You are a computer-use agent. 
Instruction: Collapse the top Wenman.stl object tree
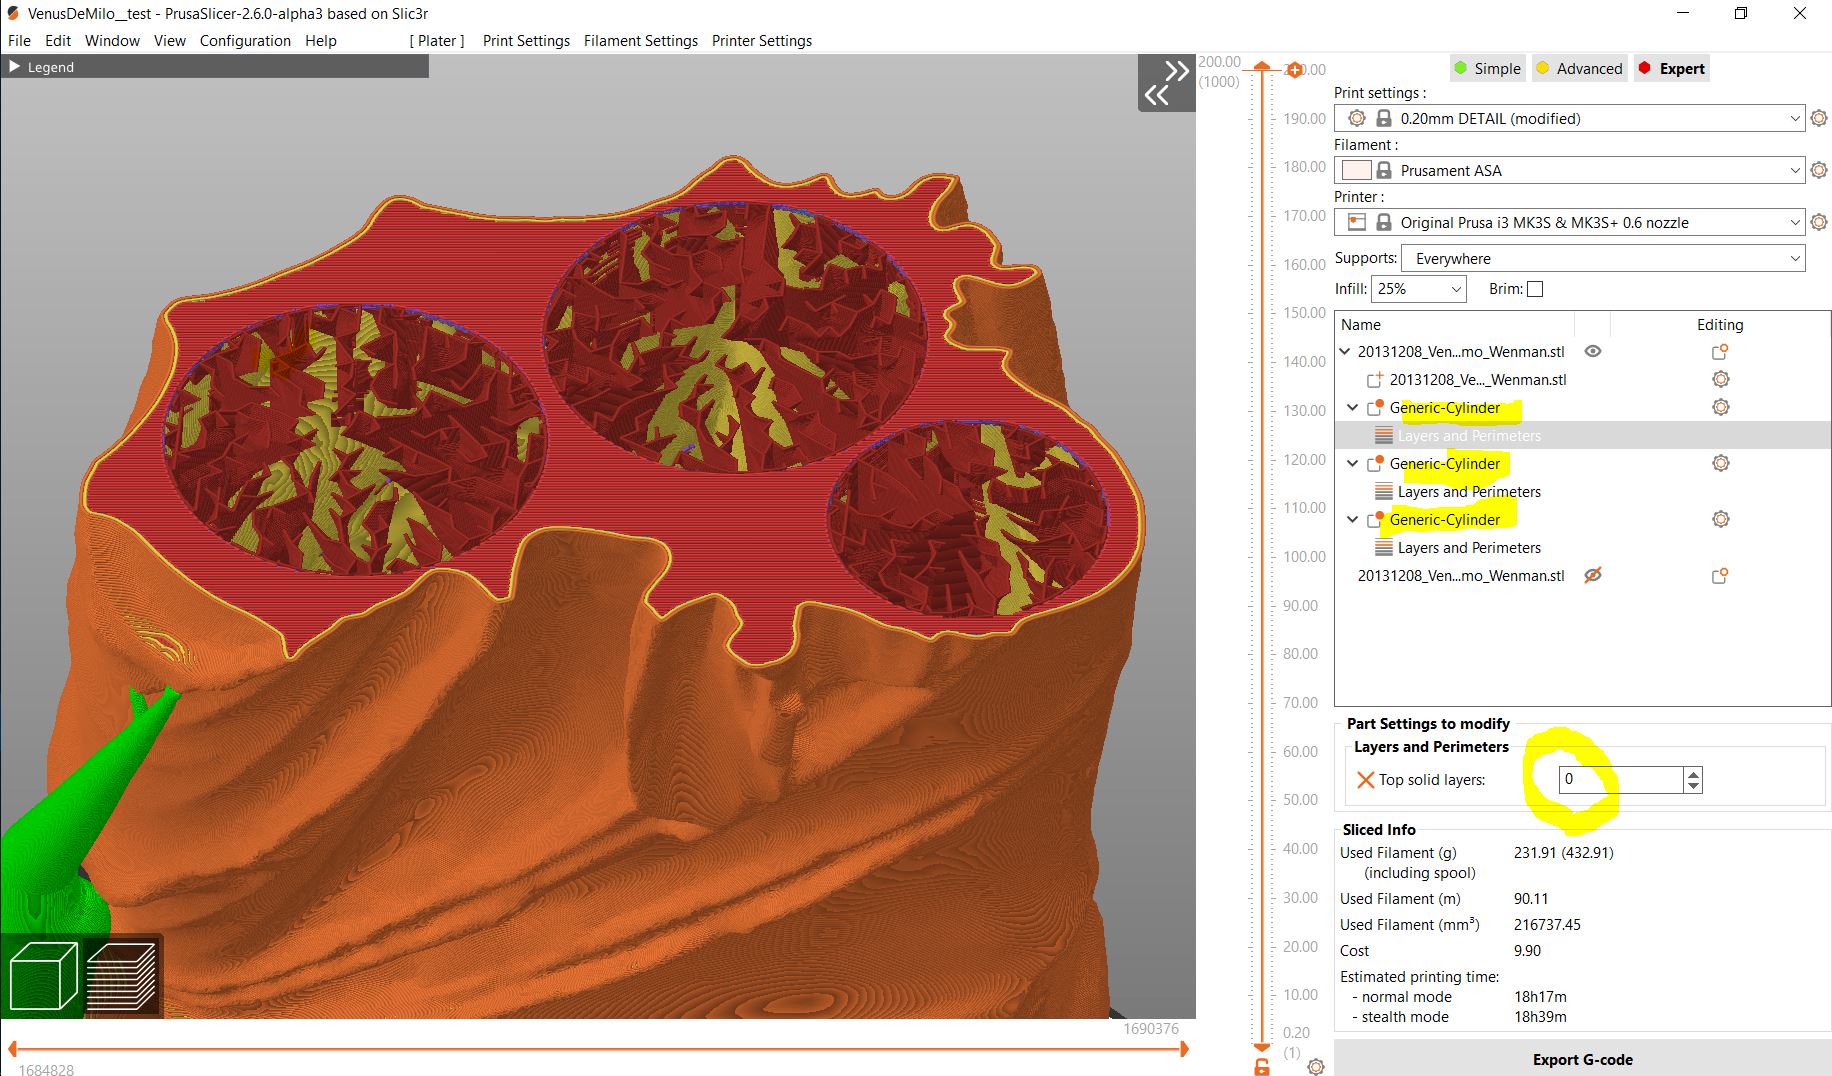click(1344, 352)
